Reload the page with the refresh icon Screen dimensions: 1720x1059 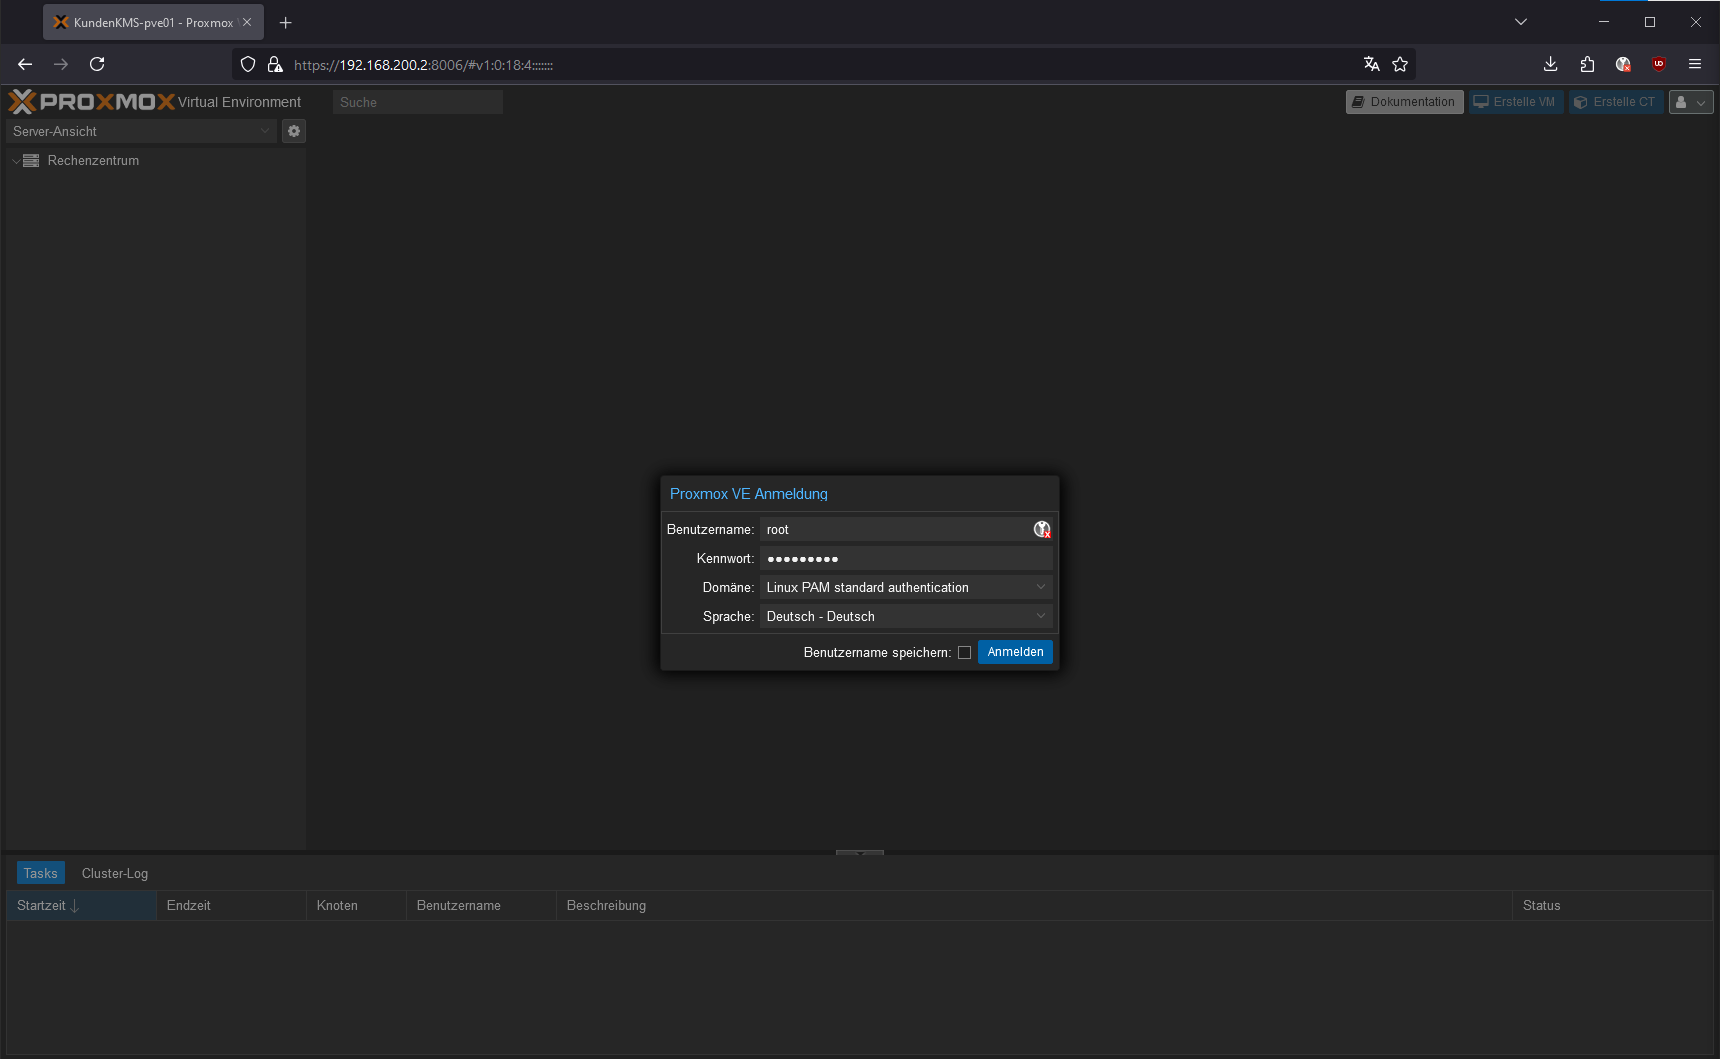coord(97,64)
